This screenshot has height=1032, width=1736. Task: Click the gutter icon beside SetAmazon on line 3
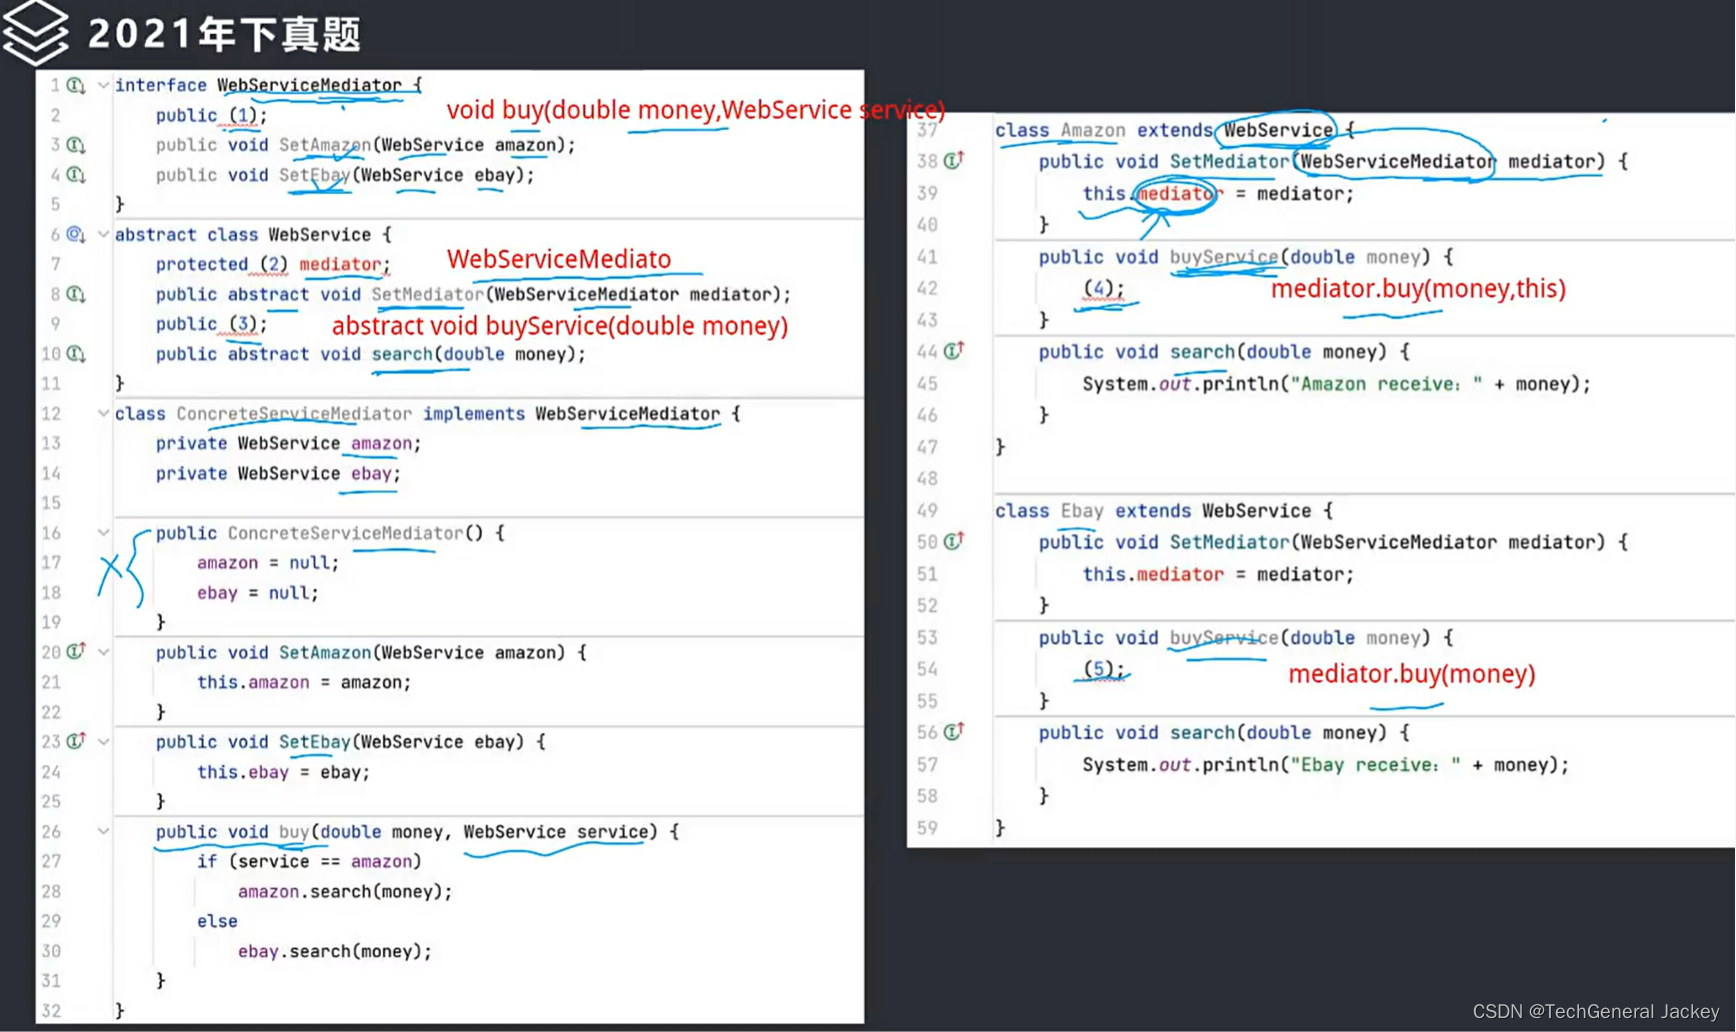[x=76, y=145]
